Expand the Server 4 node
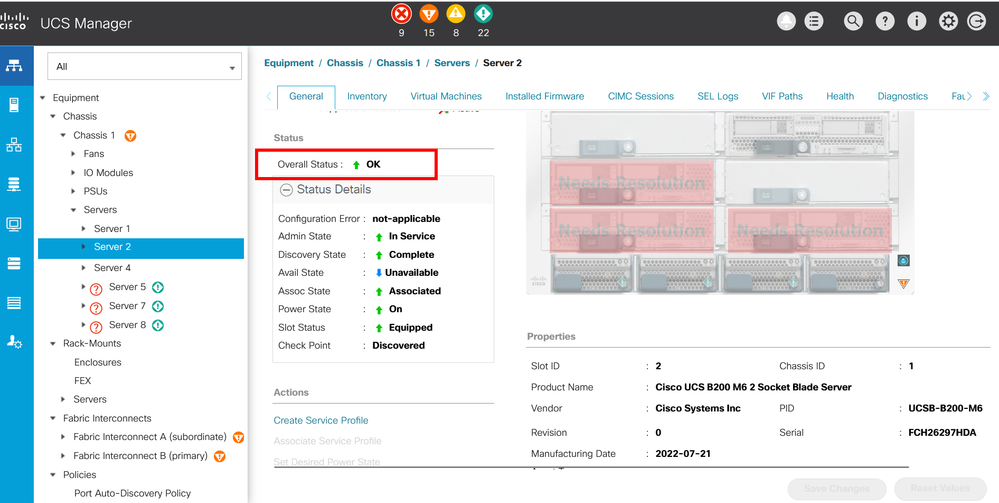 point(84,268)
